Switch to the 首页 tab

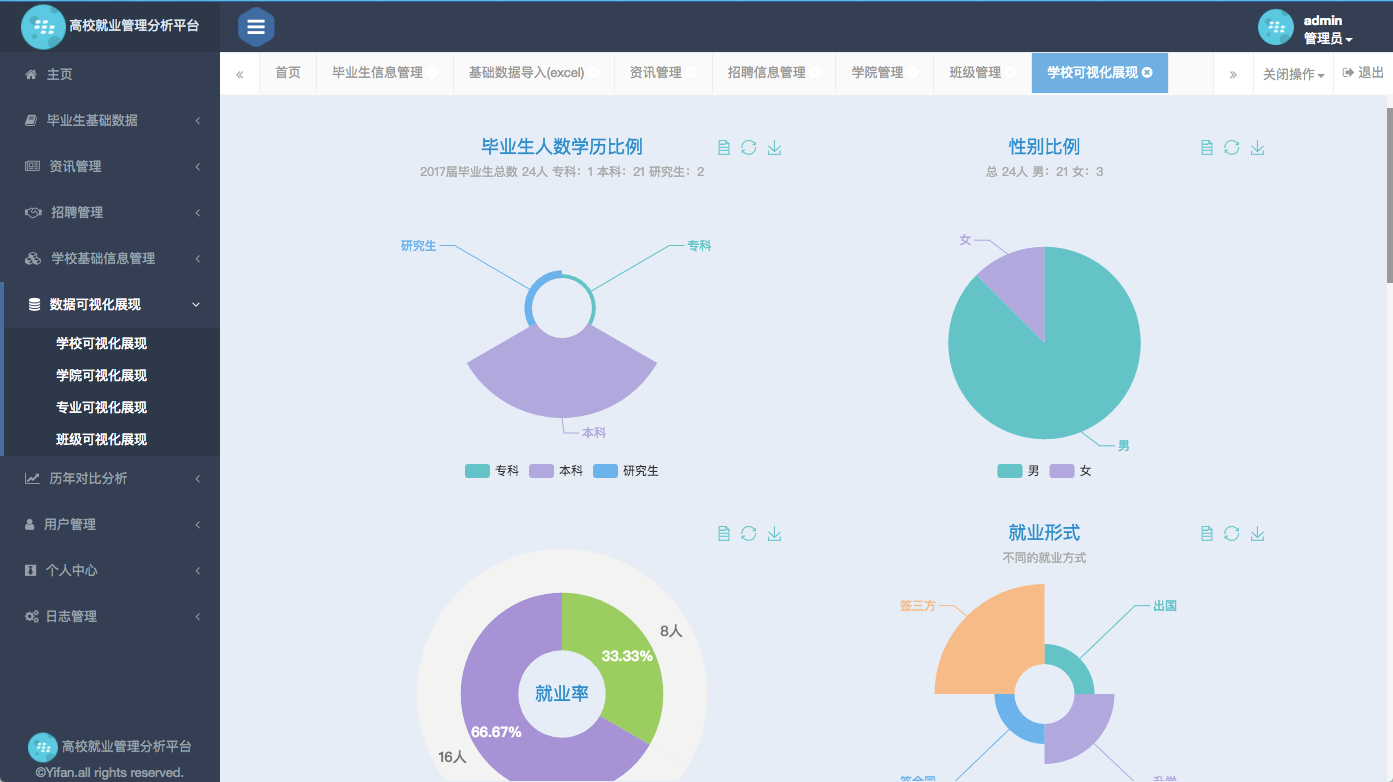click(x=288, y=73)
